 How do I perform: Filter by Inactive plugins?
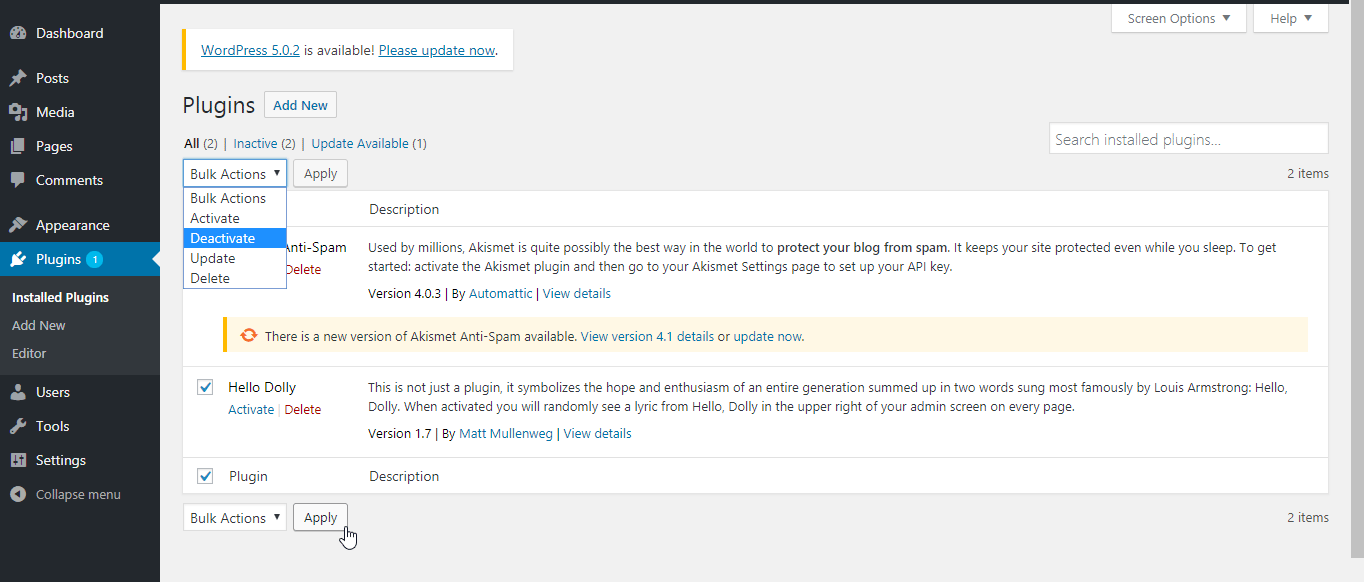264,144
